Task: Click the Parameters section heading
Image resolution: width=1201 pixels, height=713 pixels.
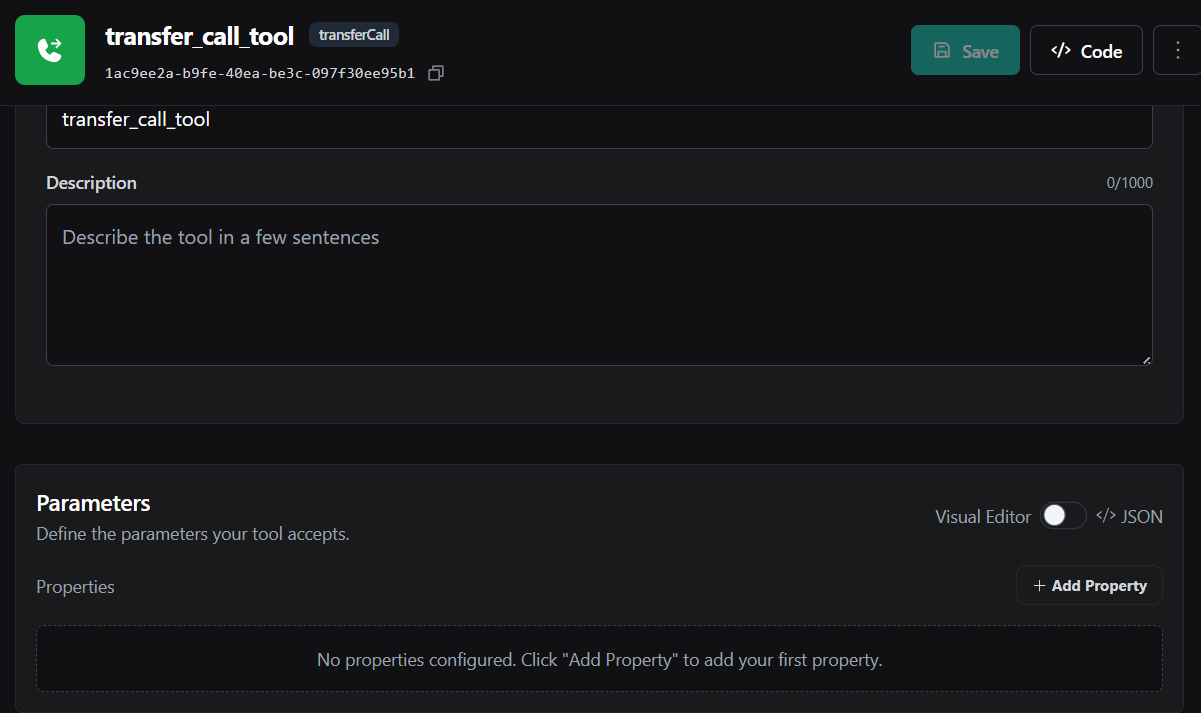Action: (93, 503)
